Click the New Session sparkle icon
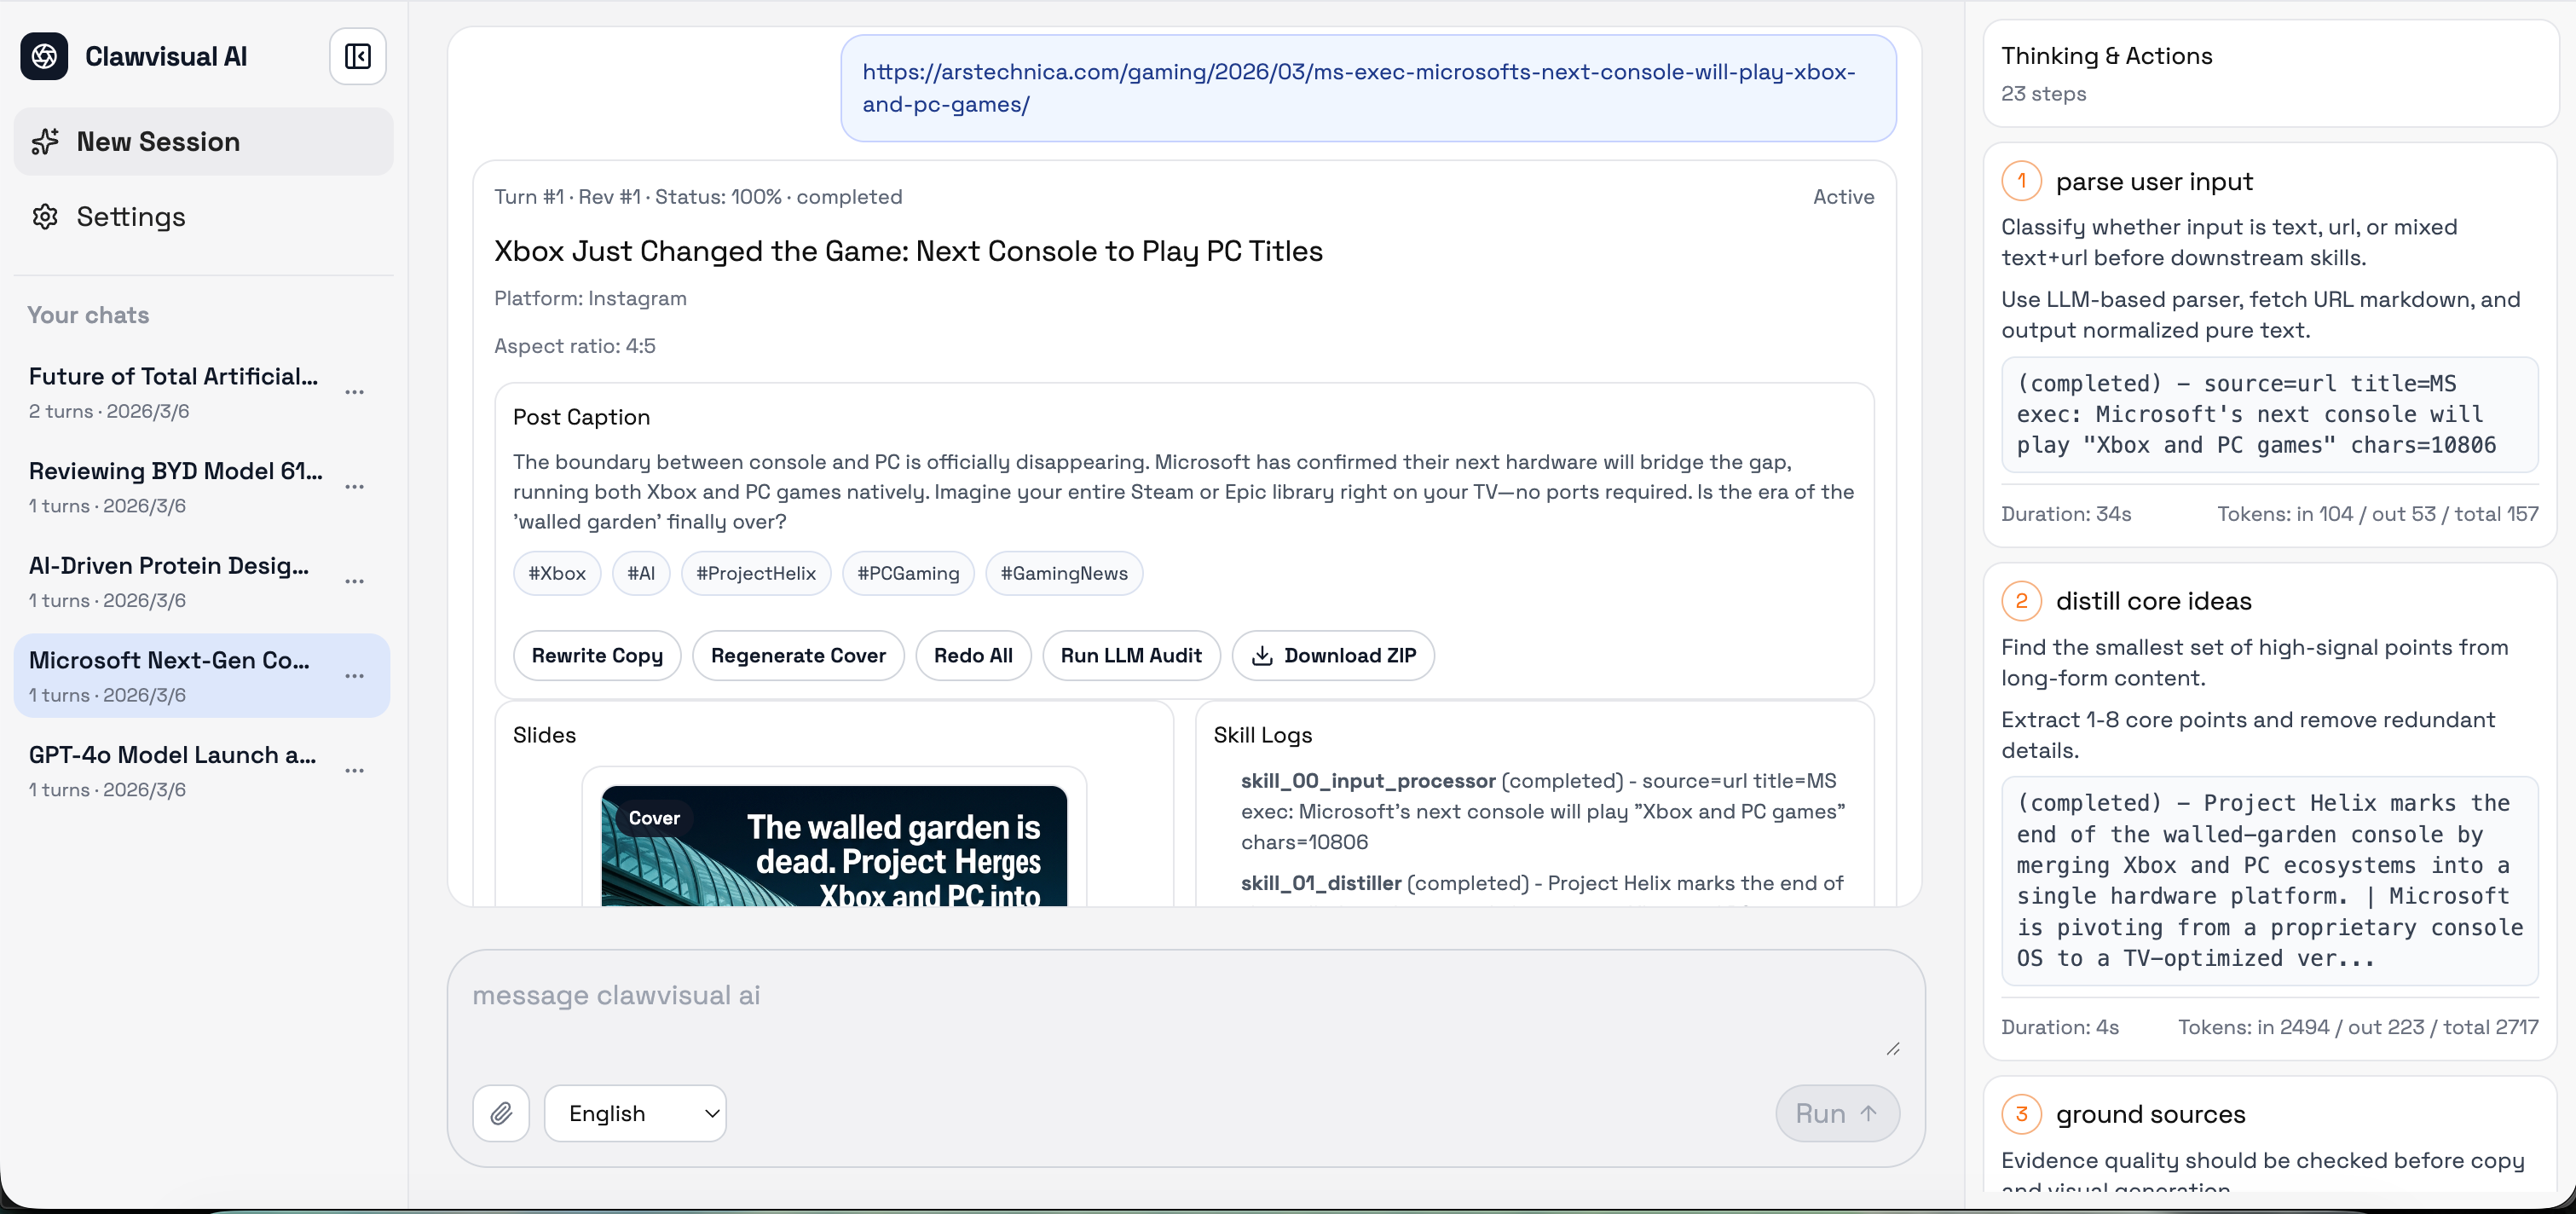This screenshot has height=1214, width=2576. click(45, 142)
